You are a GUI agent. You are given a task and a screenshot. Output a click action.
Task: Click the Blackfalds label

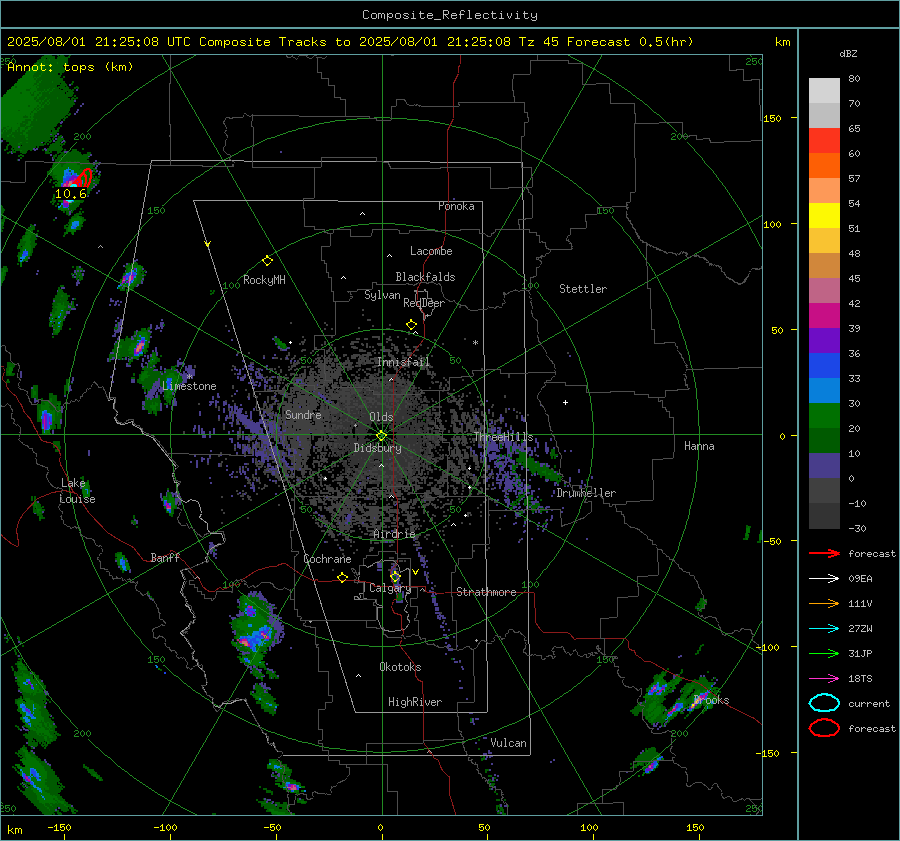(425, 277)
